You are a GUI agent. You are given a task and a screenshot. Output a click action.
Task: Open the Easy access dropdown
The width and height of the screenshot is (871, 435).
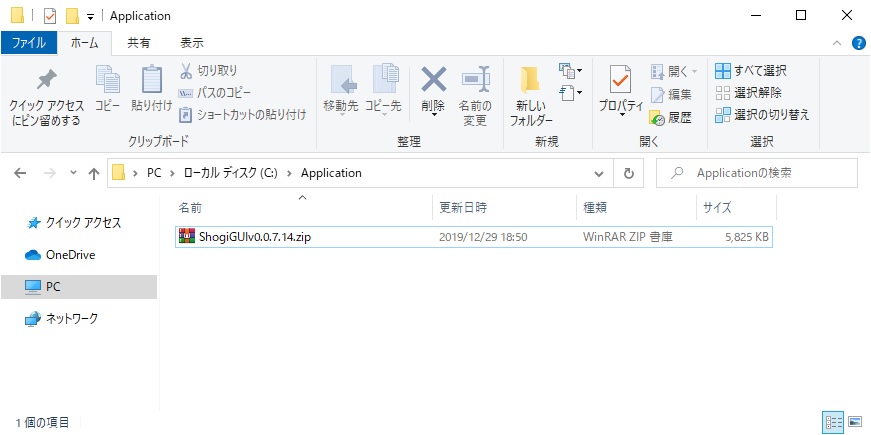[x=570, y=93]
